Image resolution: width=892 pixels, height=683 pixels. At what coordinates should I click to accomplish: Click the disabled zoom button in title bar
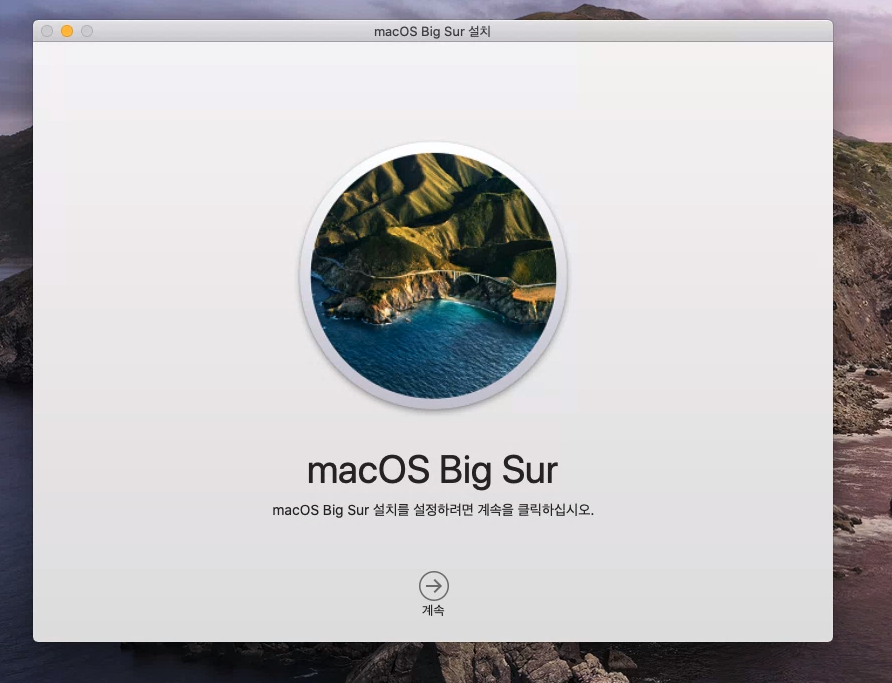(87, 31)
